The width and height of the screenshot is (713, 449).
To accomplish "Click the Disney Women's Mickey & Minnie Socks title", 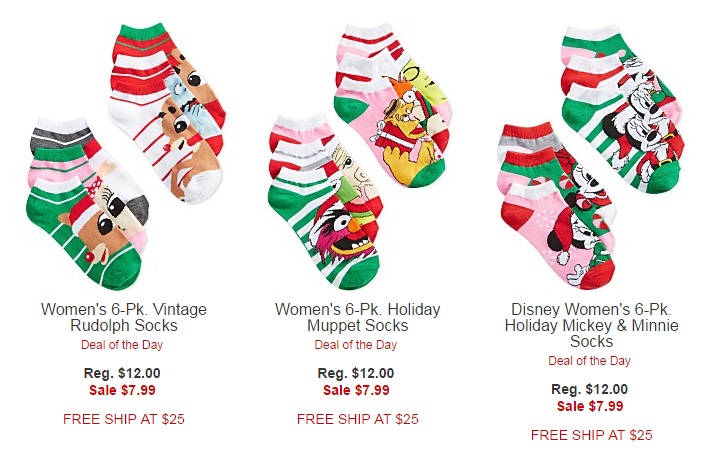I will (591, 325).
